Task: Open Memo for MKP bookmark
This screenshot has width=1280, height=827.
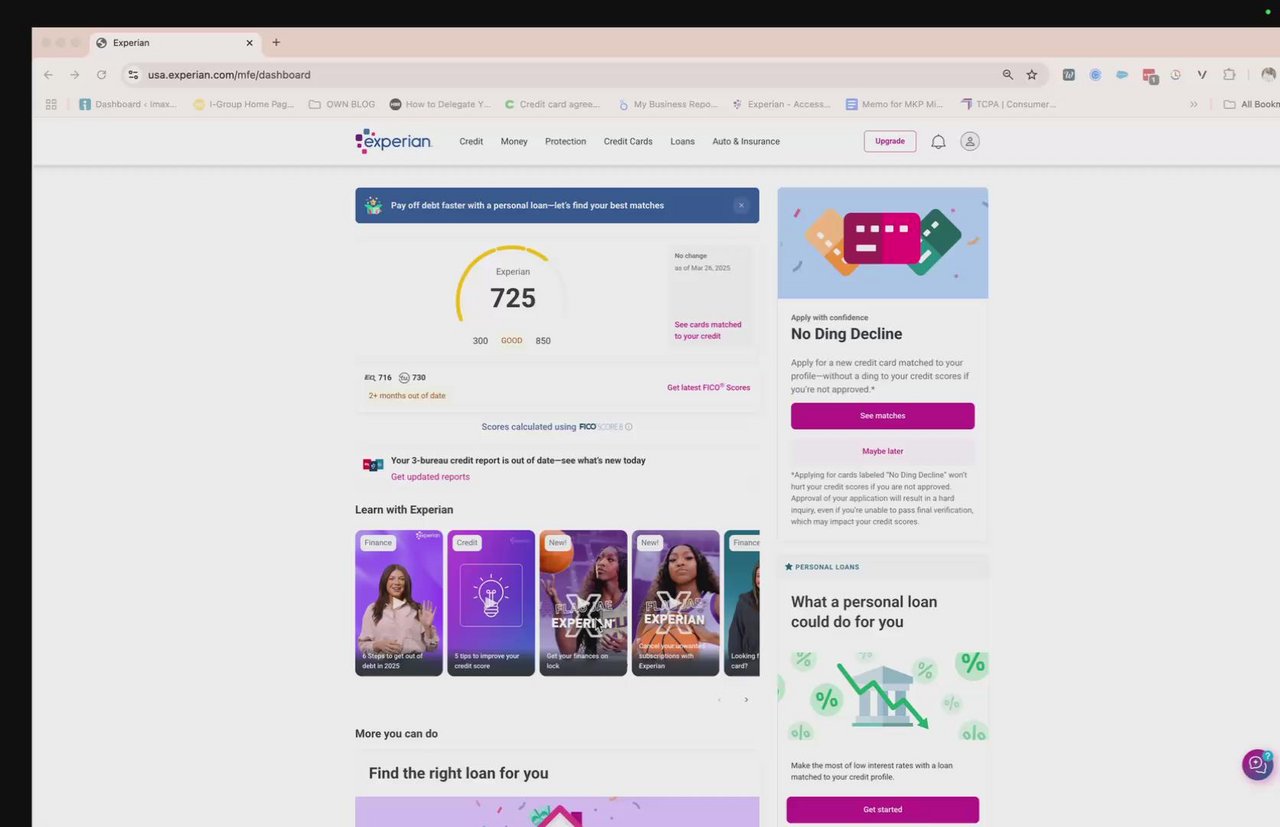Action: pos(895,104)
